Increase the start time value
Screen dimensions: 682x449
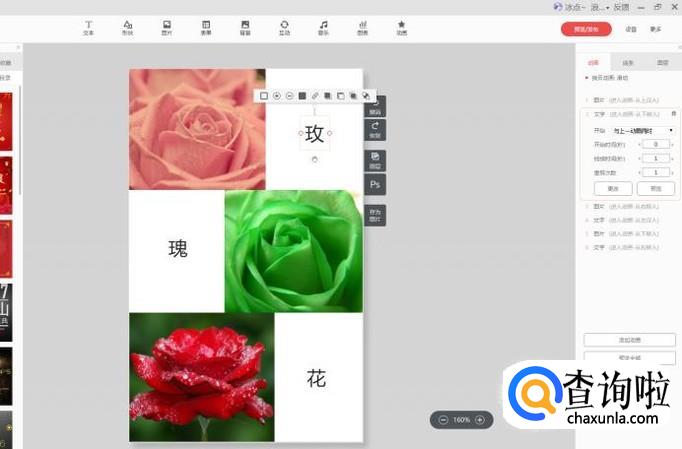(672, 144)
